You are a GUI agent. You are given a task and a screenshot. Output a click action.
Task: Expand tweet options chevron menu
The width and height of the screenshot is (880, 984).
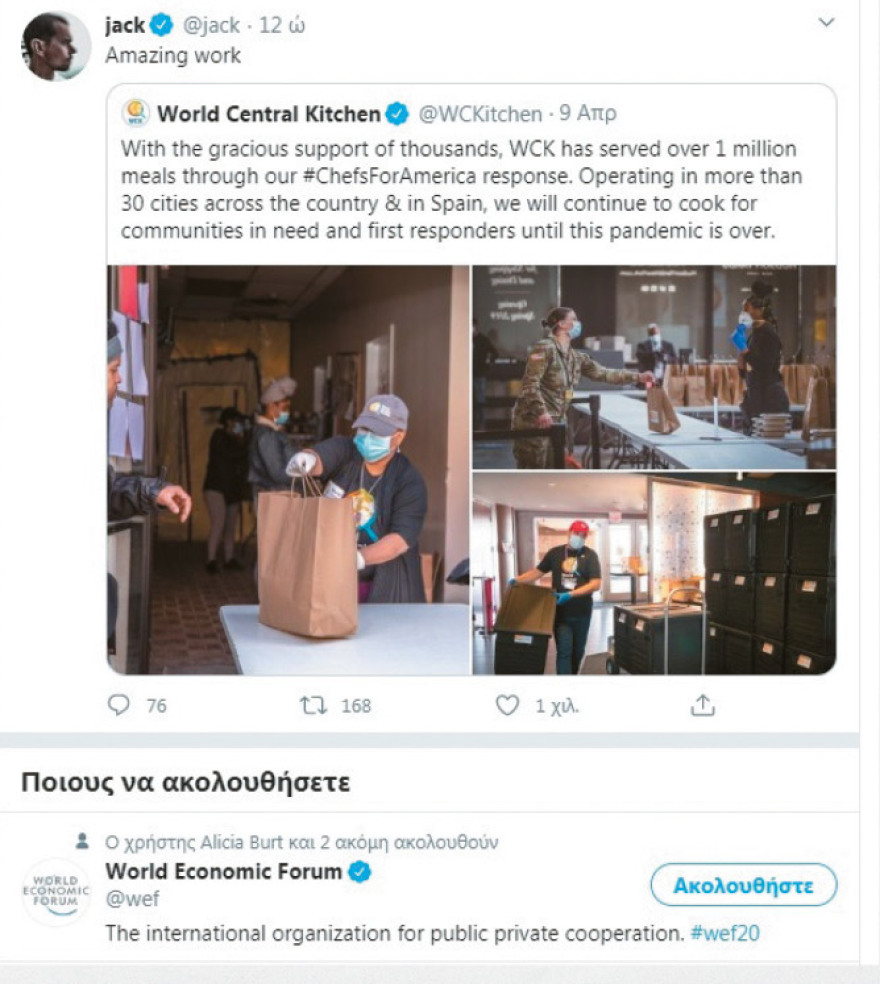(826, 22)
